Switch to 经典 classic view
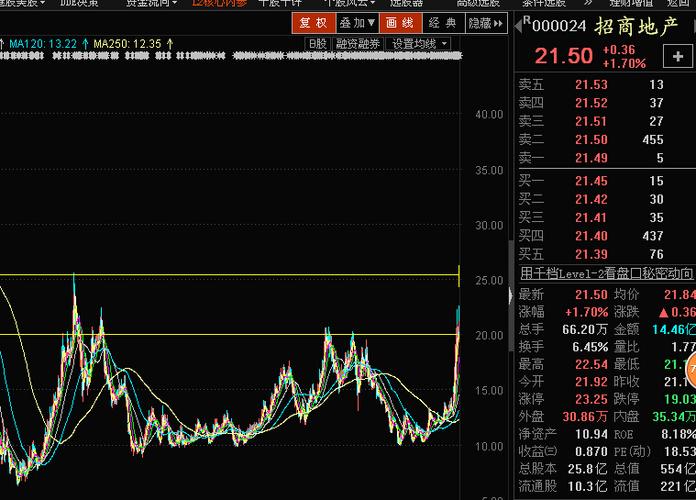 [441, 23]
